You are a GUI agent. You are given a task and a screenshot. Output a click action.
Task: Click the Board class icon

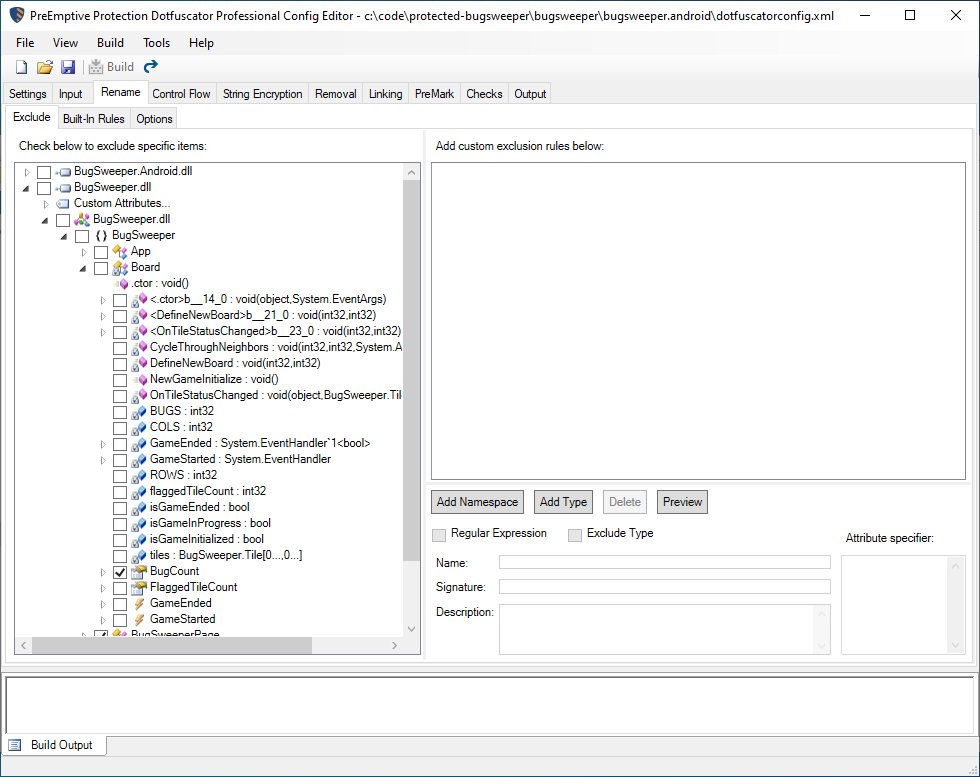point(120,268)
